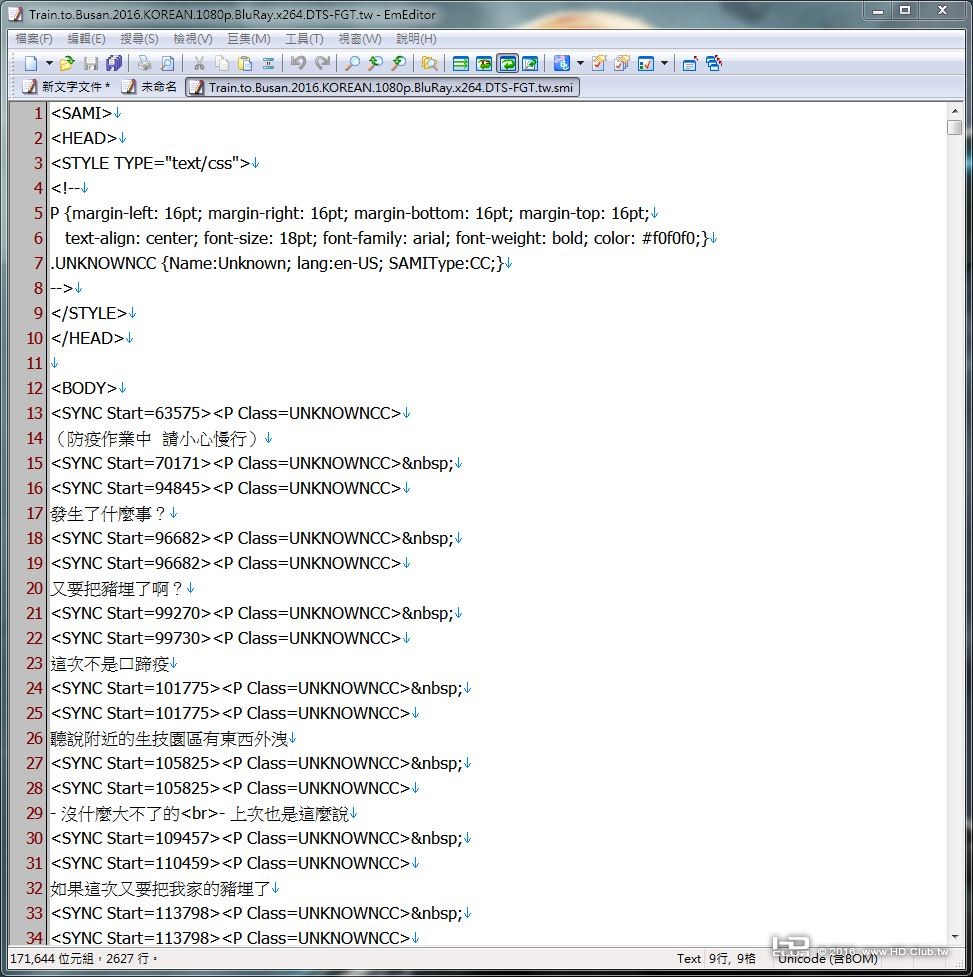
Task: Open Print Preview from the toolbar
Action: (168, 63)
